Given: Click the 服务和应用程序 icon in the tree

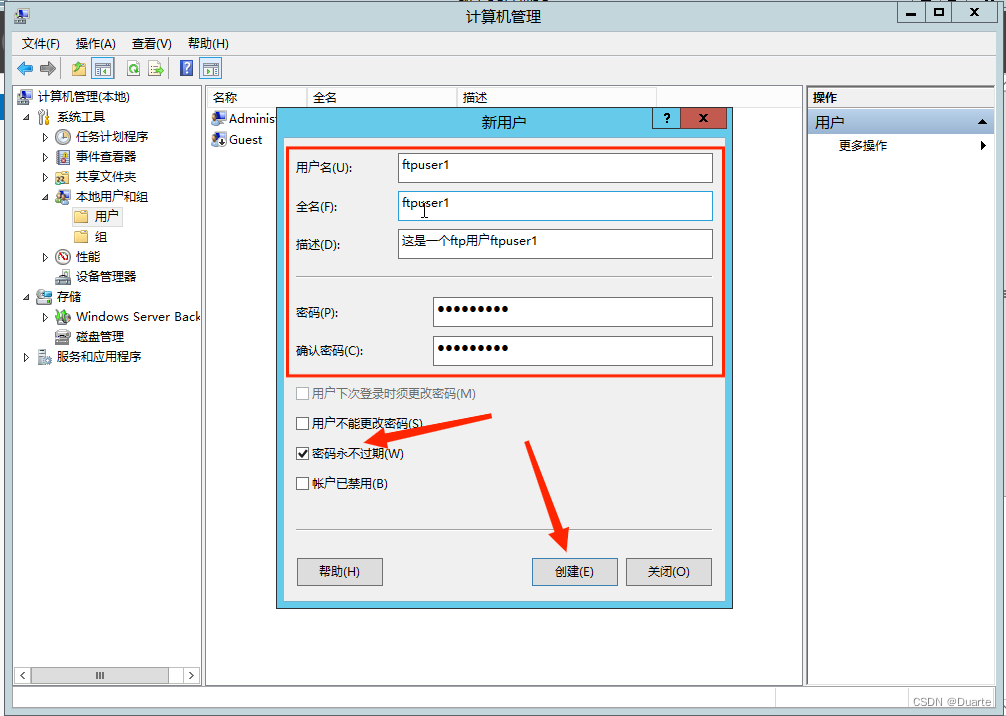Looking at the screenshot, I should click(44, 357).
